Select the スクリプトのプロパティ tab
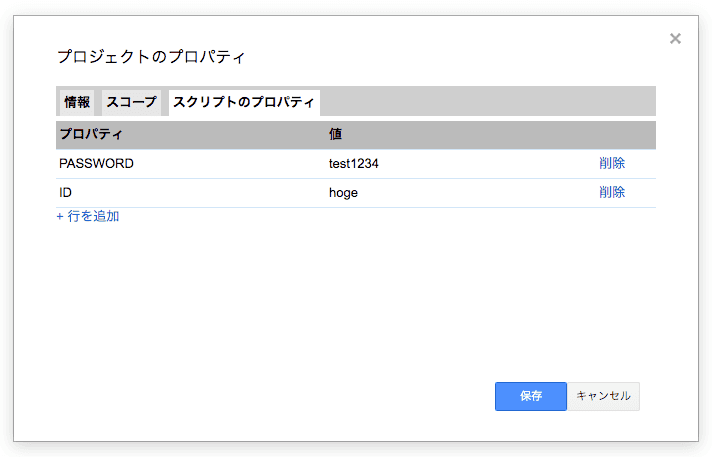This screenshot has width=712, height=457. point(243,102)
